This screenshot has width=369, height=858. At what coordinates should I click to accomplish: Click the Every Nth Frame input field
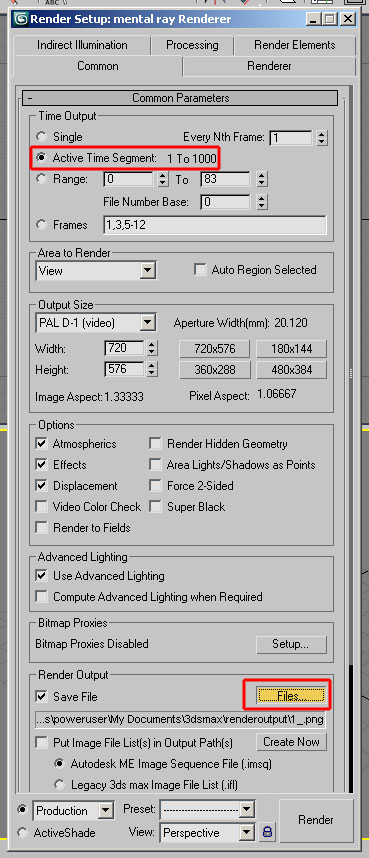pyautogui.click(x=291, y=137)
